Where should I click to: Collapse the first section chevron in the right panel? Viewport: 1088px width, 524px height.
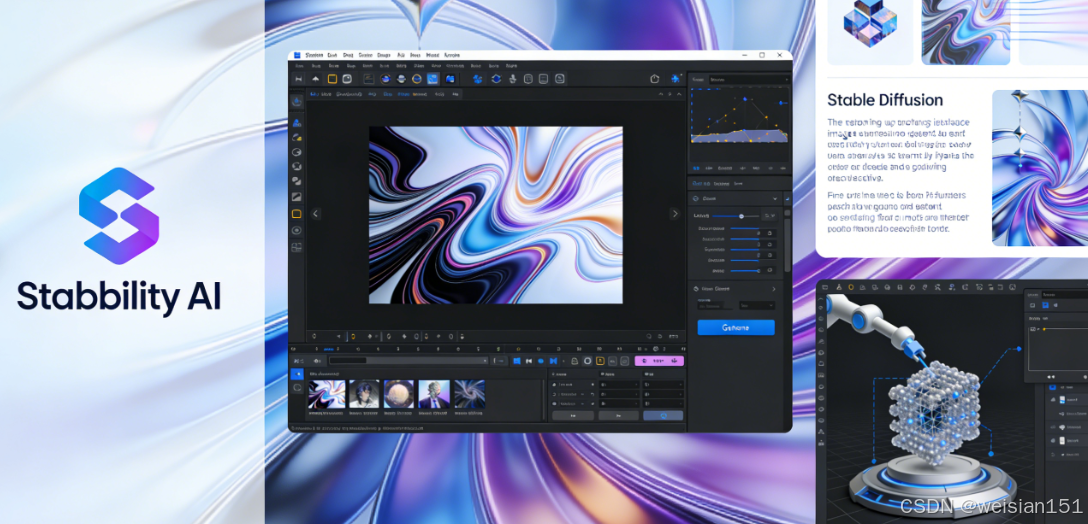click(x=775, y=198)
